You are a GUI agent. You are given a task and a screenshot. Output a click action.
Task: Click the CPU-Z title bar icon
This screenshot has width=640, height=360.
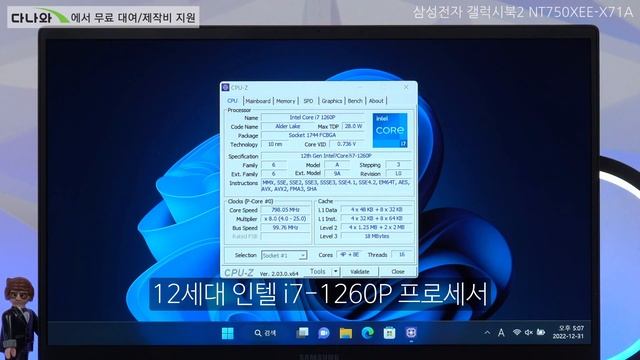click(x=225, y=87)
